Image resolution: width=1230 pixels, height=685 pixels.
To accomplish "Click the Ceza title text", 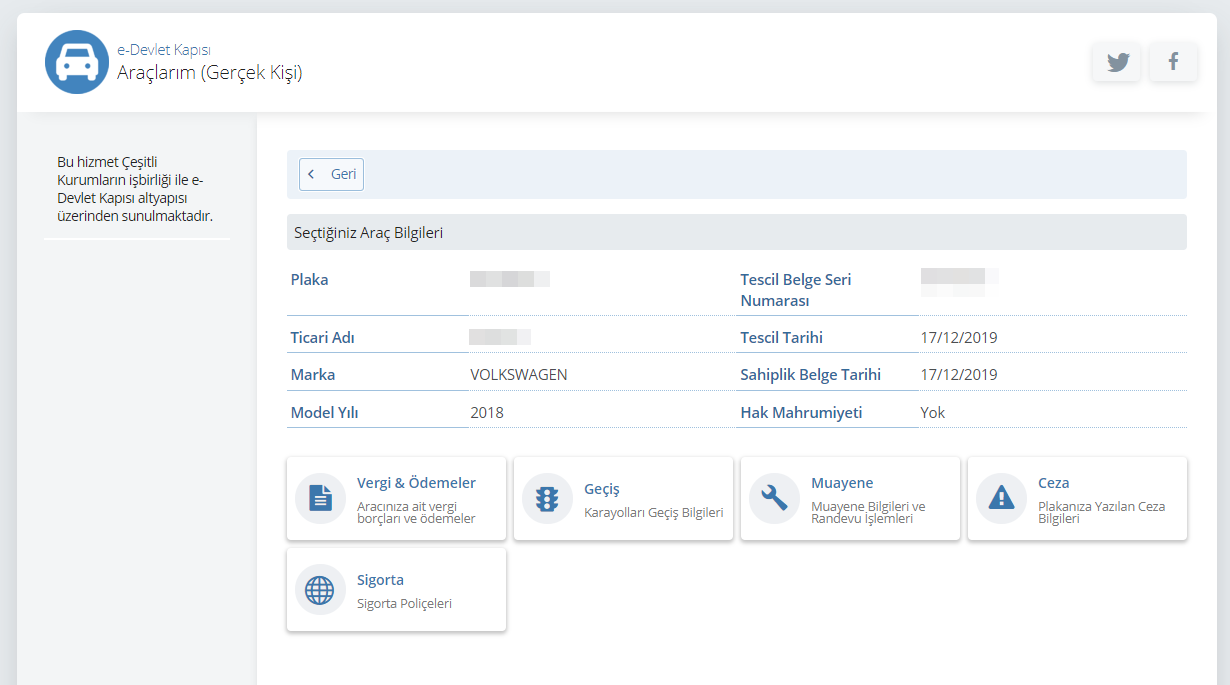I will [x=1053, y=483].
